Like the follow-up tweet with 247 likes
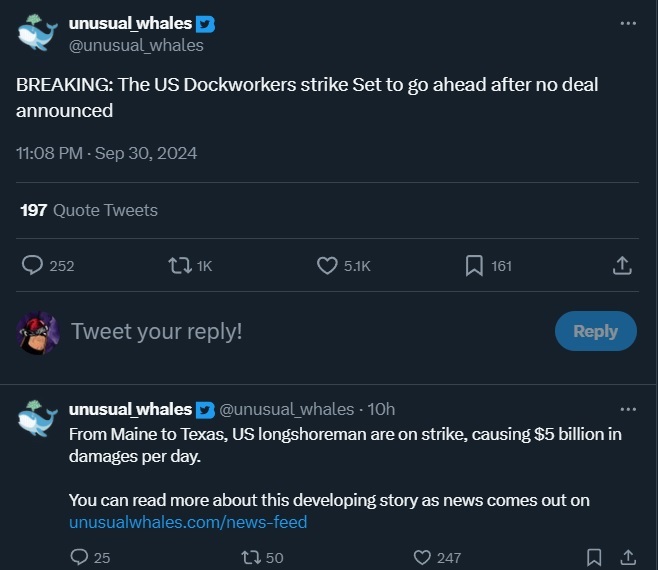 (x=423, y=557)
